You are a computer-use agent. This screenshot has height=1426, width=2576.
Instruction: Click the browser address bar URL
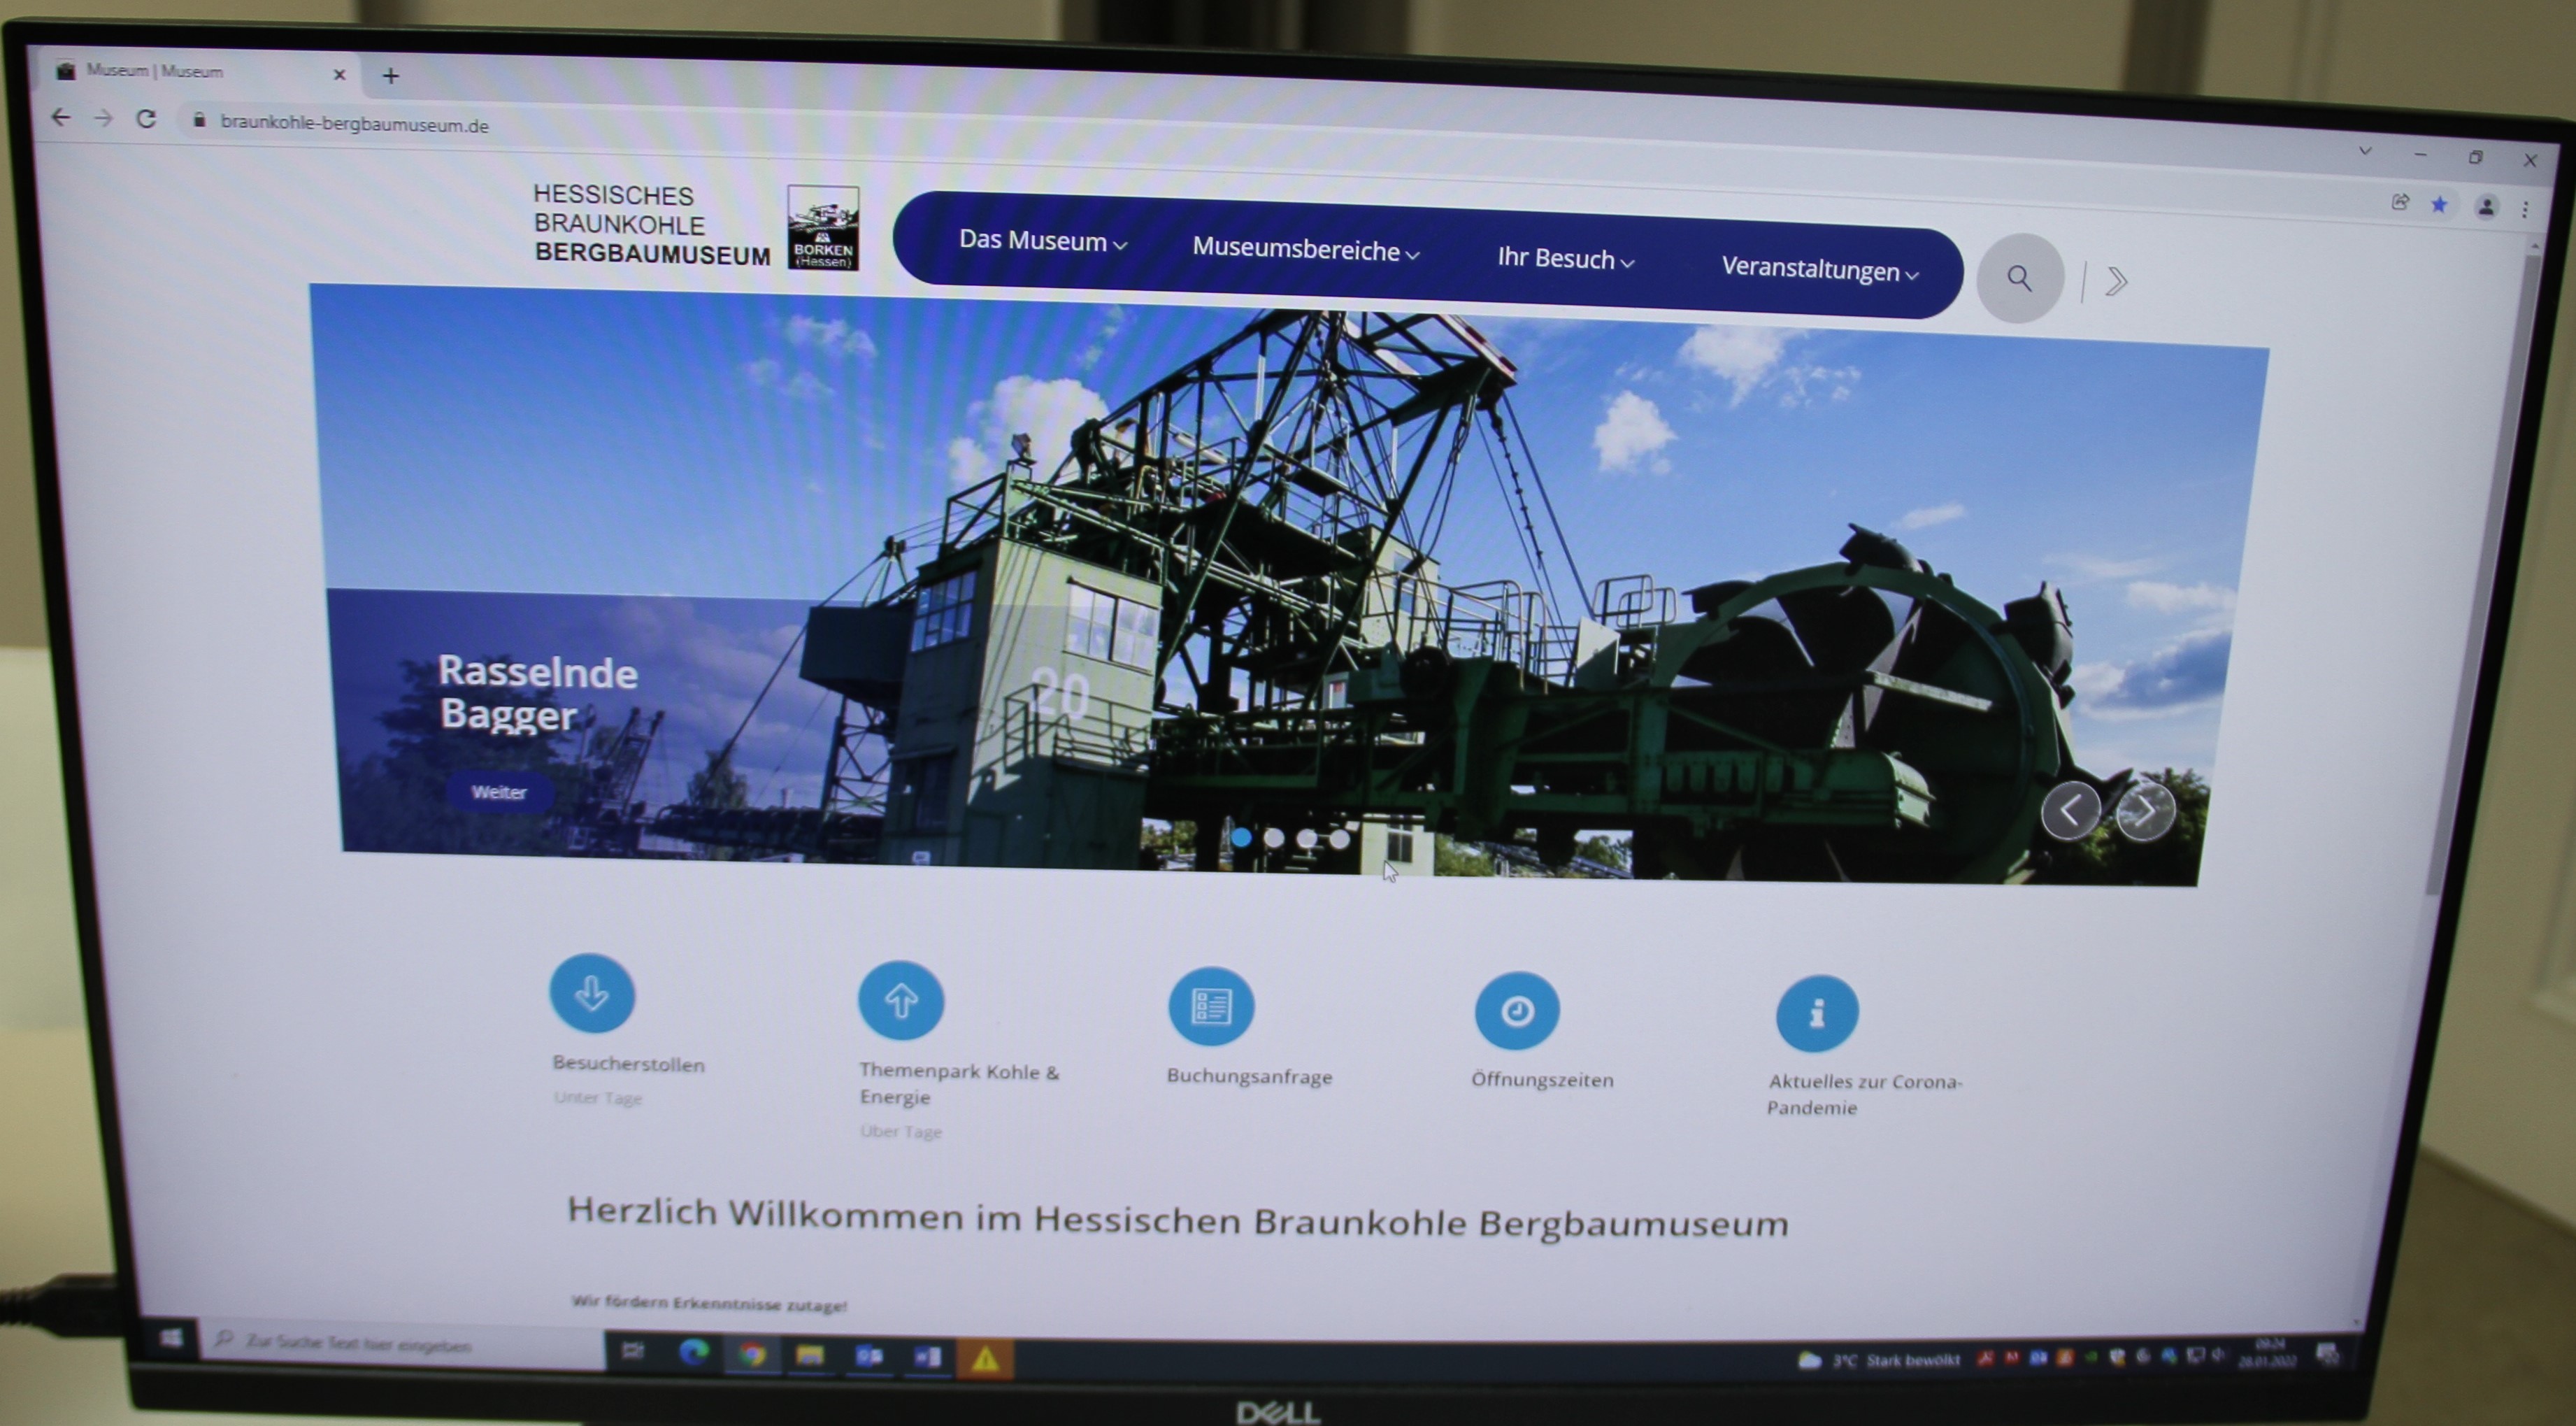[x=354, y=124]
